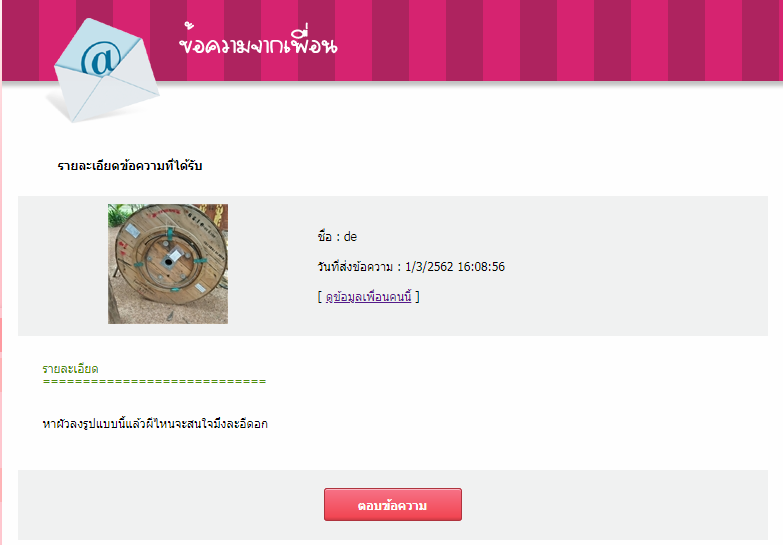
Task: Open the sender's cable reel profile photo
Action: pos(168,264)
